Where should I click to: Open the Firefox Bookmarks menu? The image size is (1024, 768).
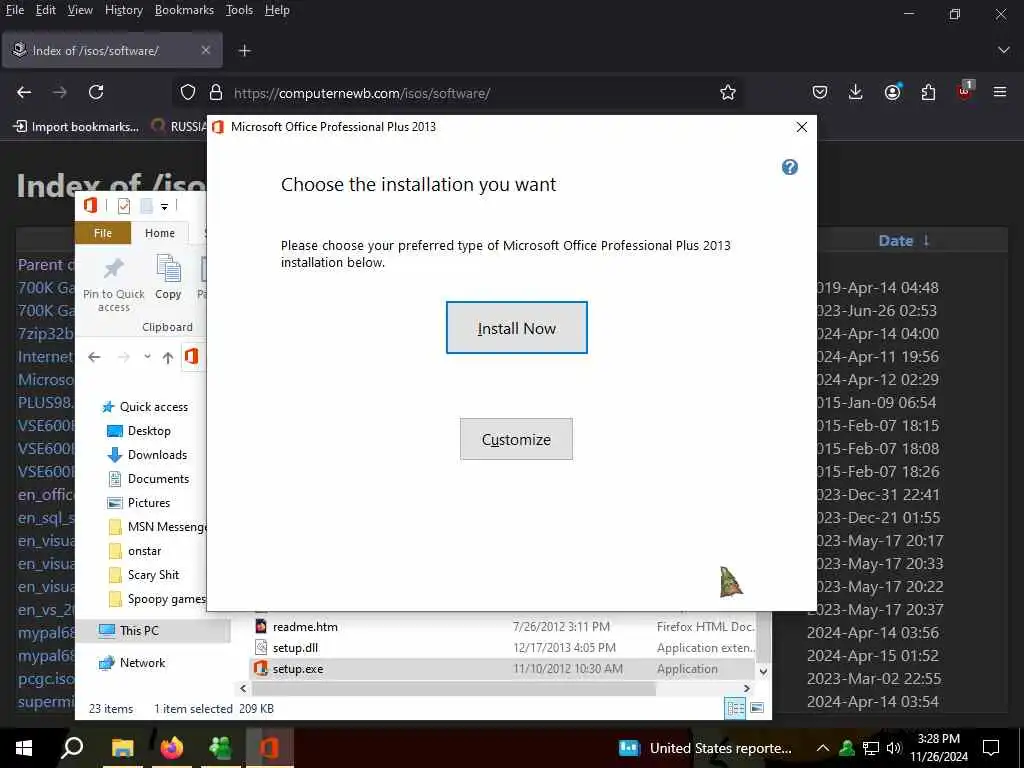coord(184,10)
